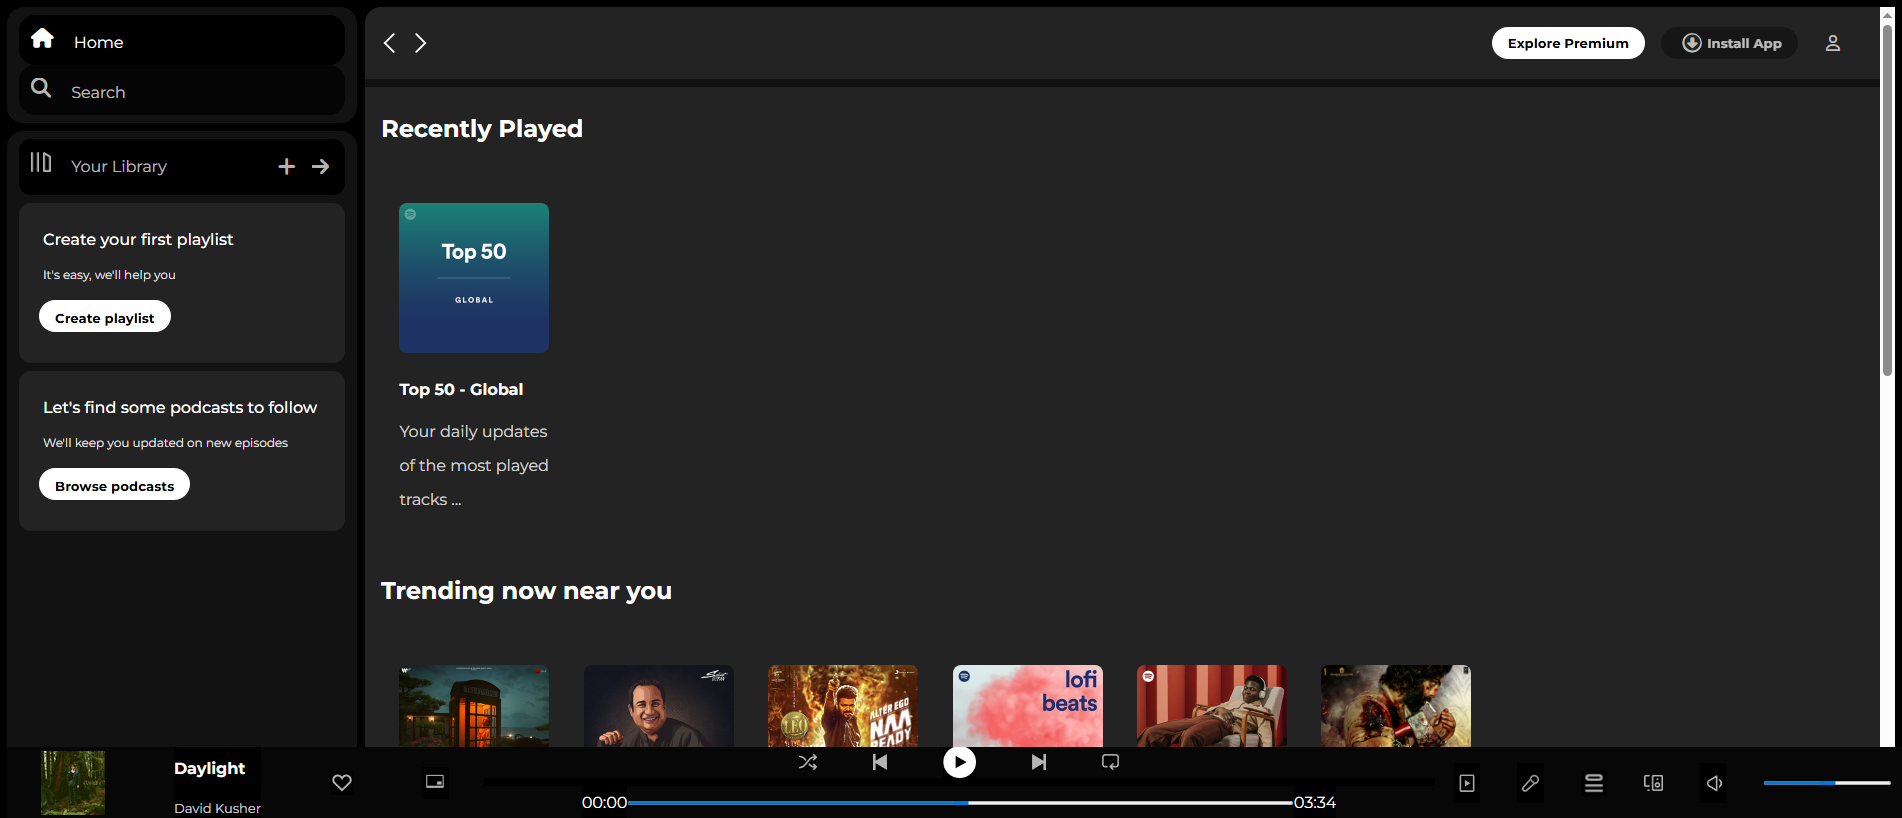
Task: Open the play queue icon
Action: (1594, 783)
